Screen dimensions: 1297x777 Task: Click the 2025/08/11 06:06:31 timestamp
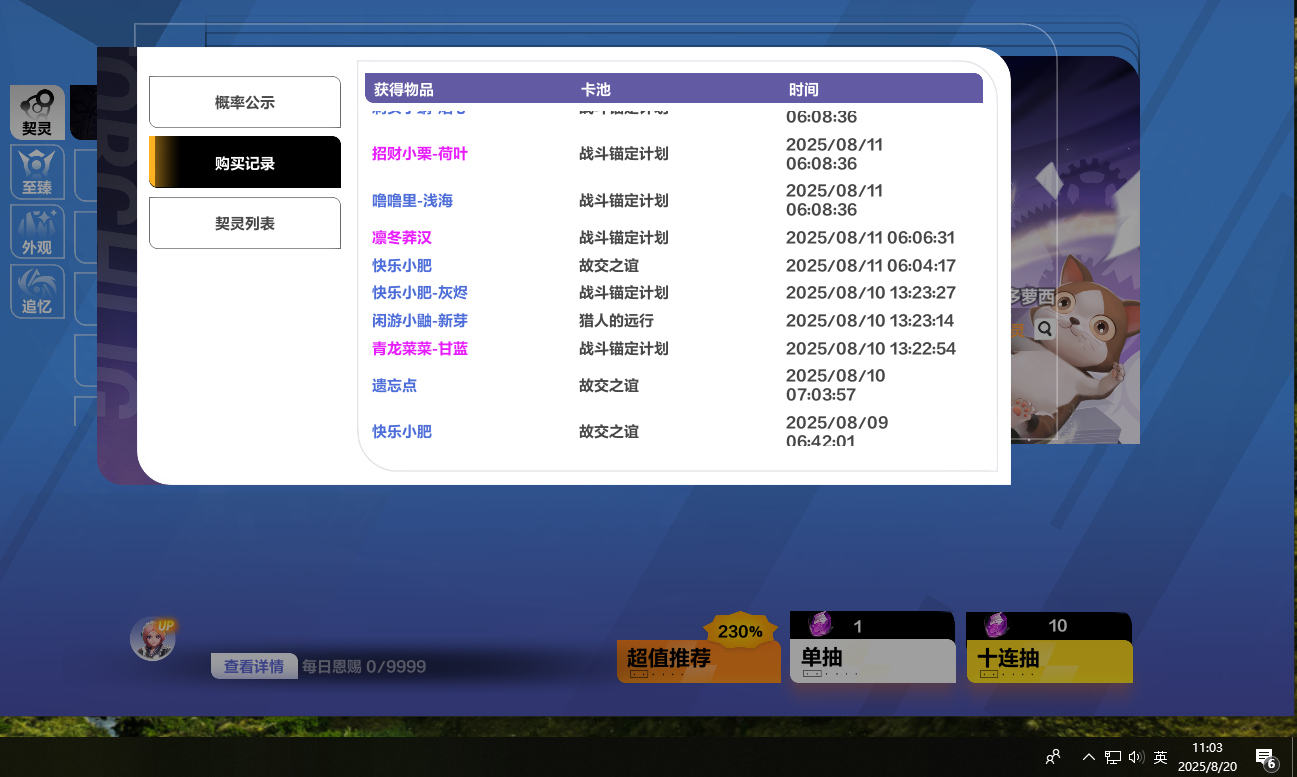click(870, 238)
